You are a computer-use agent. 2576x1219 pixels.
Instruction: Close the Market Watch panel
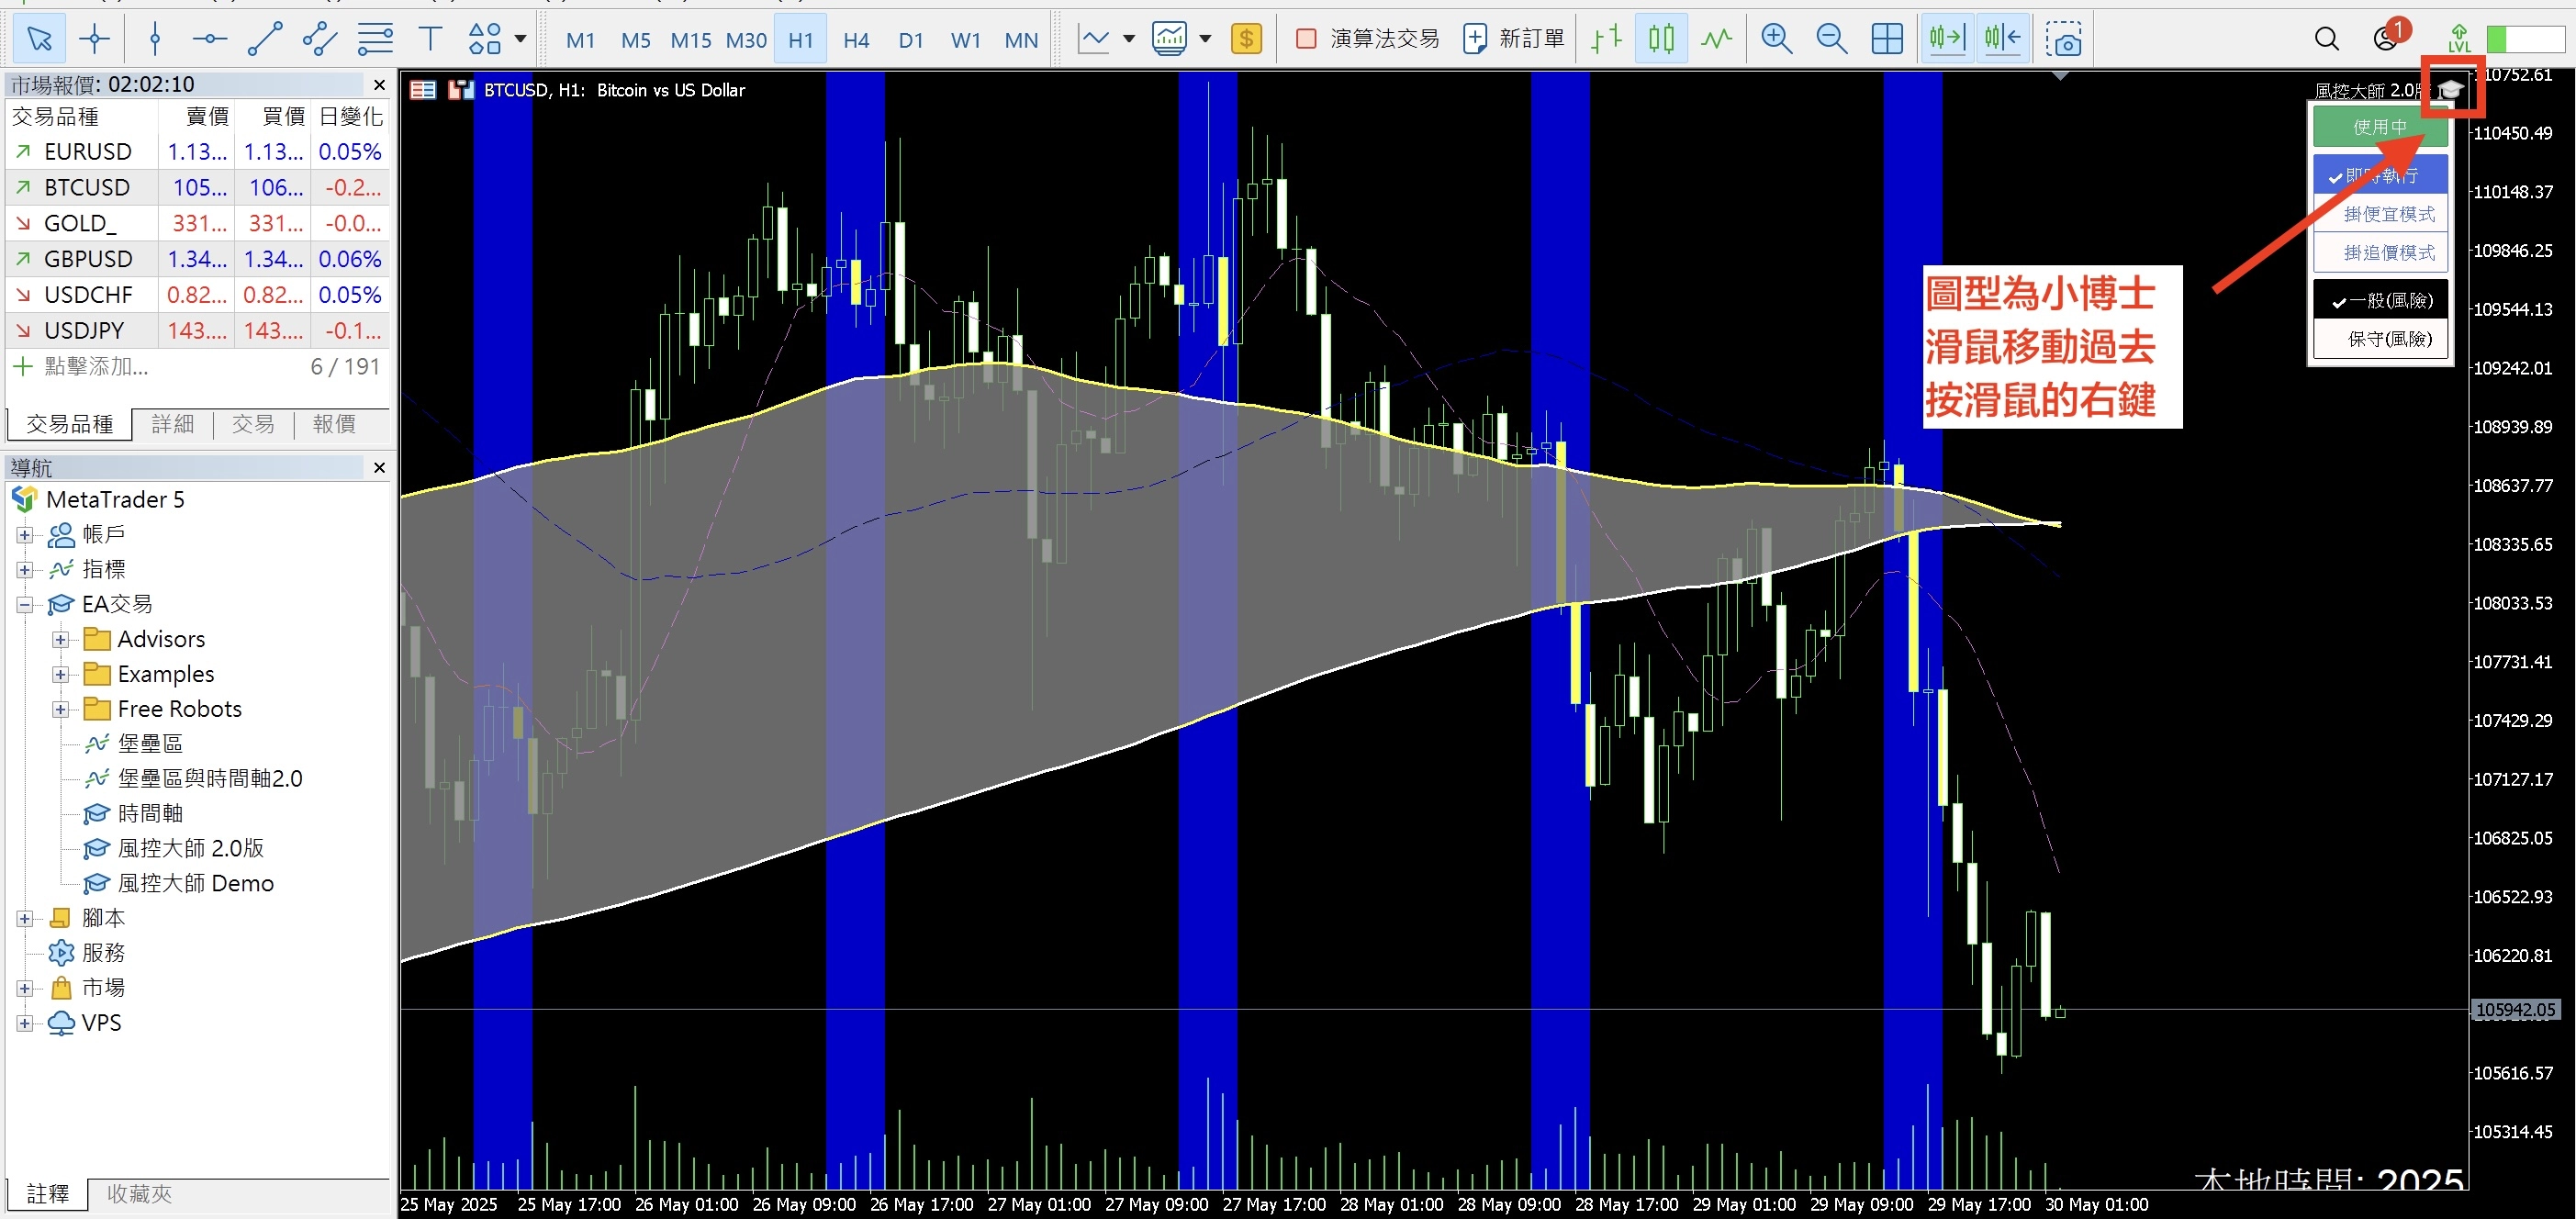[x=379, y=85]
